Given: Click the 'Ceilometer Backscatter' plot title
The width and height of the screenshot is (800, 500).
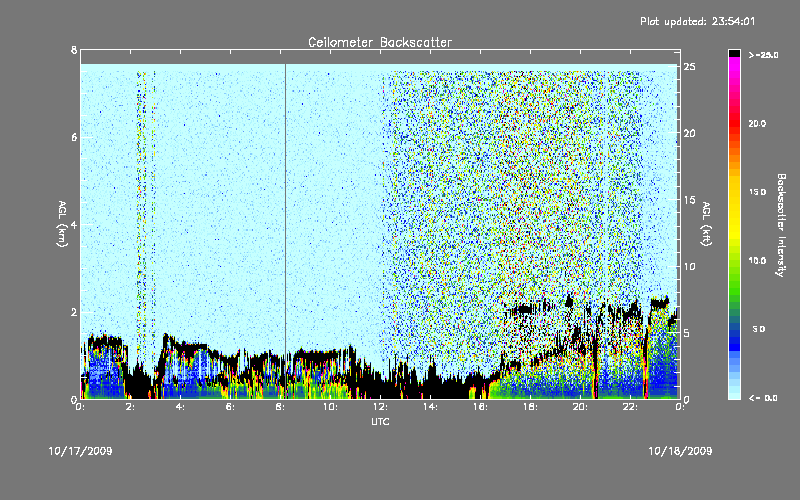Looking at the screenshot, I should tap(380, 42).
